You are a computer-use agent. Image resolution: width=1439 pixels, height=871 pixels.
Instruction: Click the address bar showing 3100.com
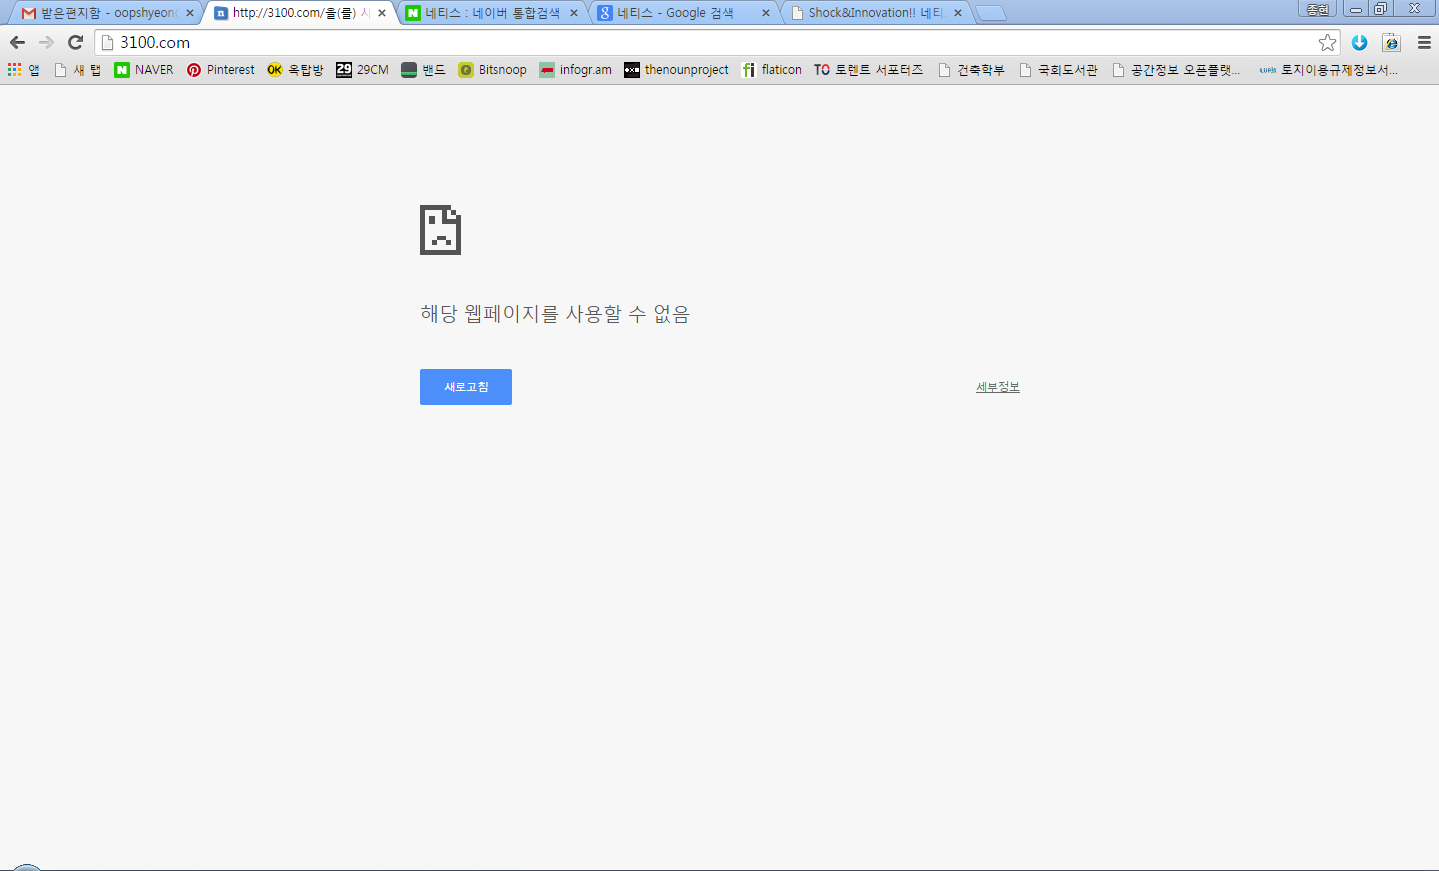pos(700,42)
